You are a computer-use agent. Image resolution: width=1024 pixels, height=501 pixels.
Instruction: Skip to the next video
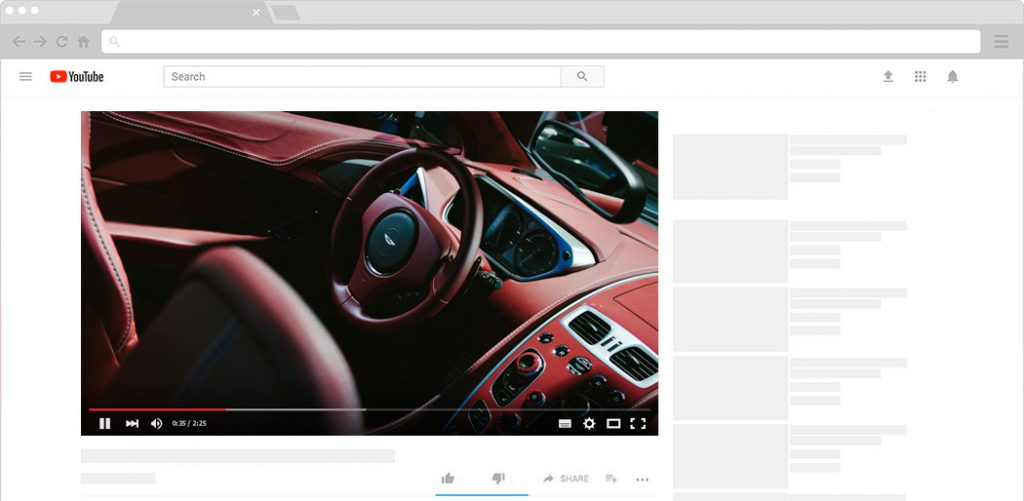point(132,423)
